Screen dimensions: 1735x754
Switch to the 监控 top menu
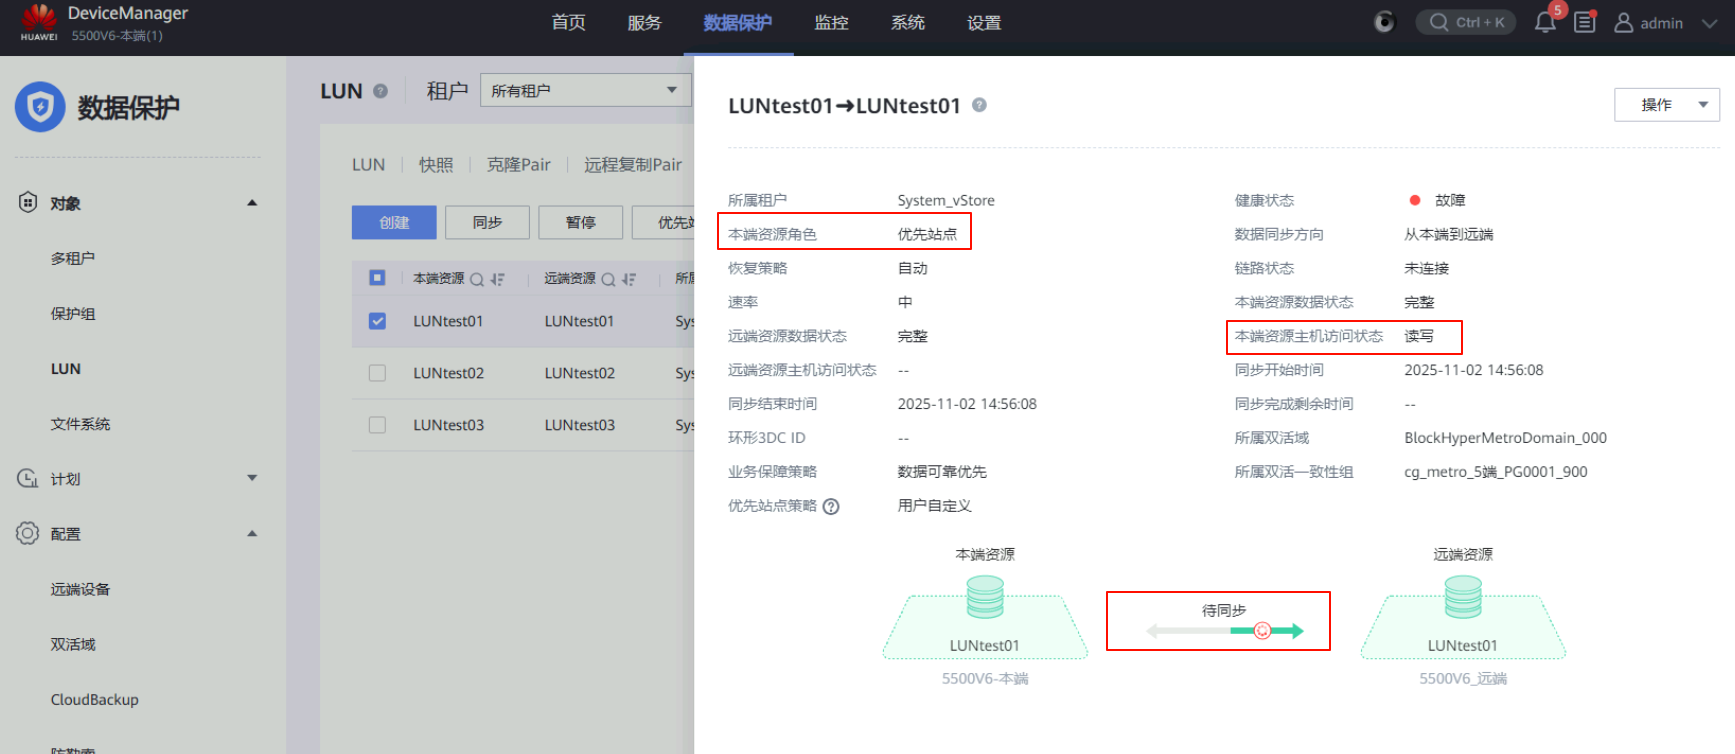pyautogui.click(x=831, y=23)
